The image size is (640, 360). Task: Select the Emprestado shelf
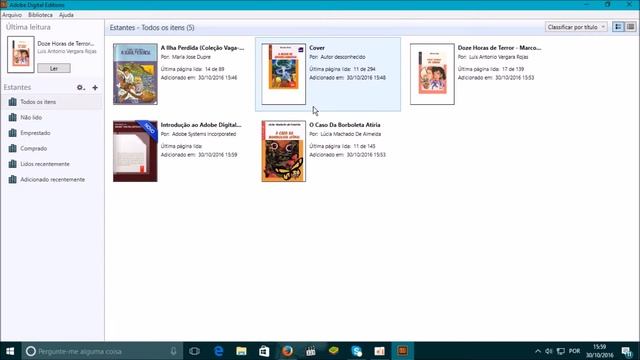(x=52, y=133)
